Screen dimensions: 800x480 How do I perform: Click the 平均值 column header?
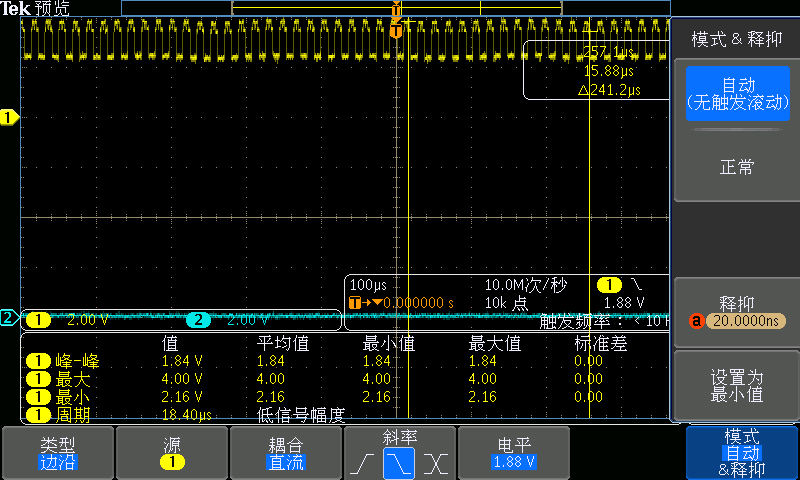click(283, 343)
